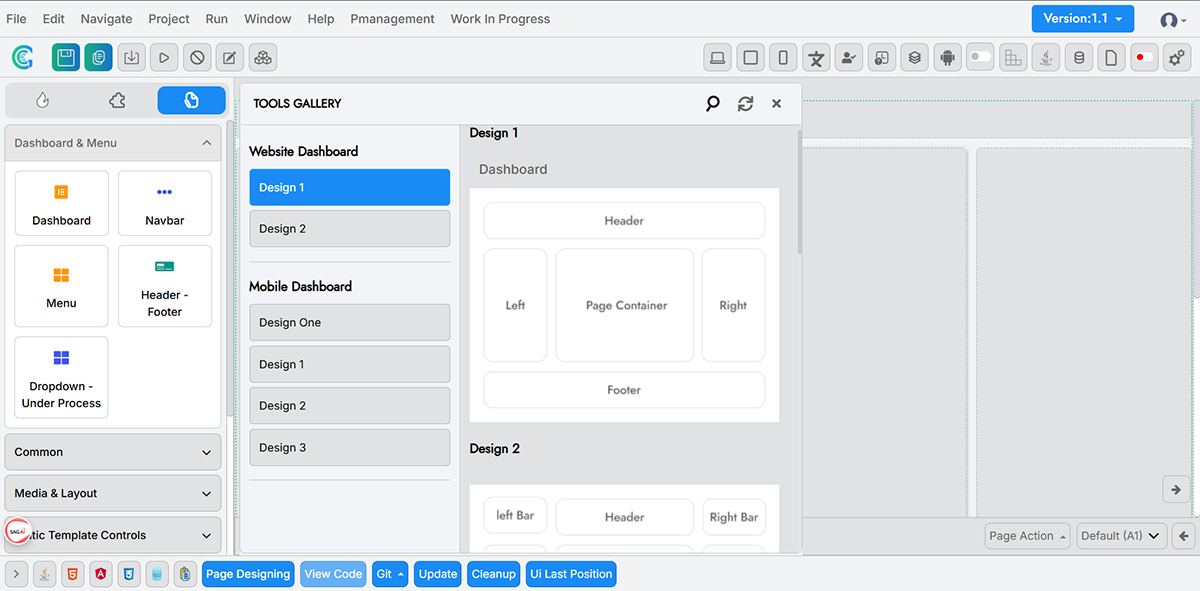Switch to the flame tab in the left panel
Image resolution: width=1200 pixels, height=591 pixels.
[x=42, y=100]
